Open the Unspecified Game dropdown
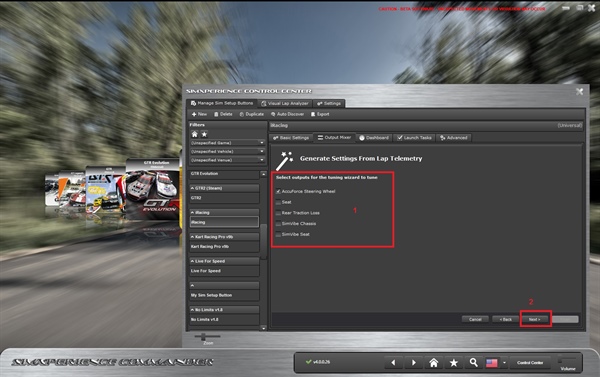Viewport: 600px width, 377px height. [227, 143]
